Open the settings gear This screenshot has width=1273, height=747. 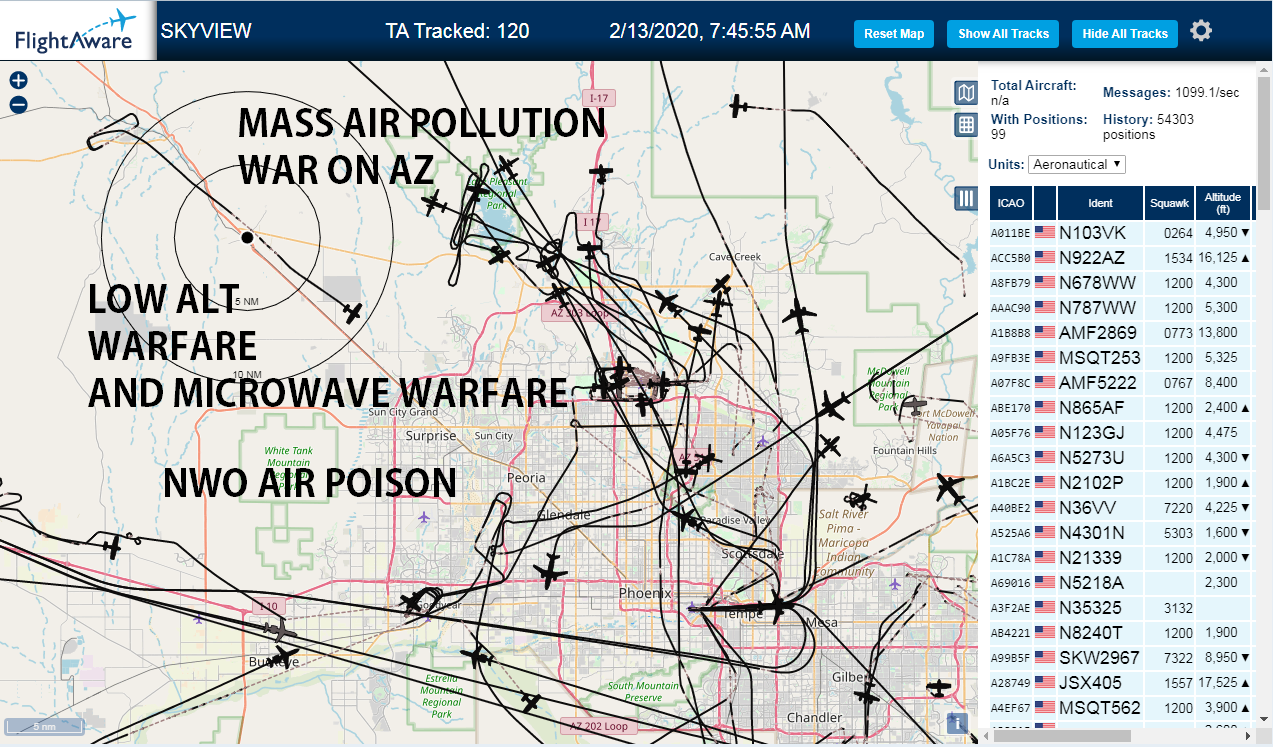1201,31
